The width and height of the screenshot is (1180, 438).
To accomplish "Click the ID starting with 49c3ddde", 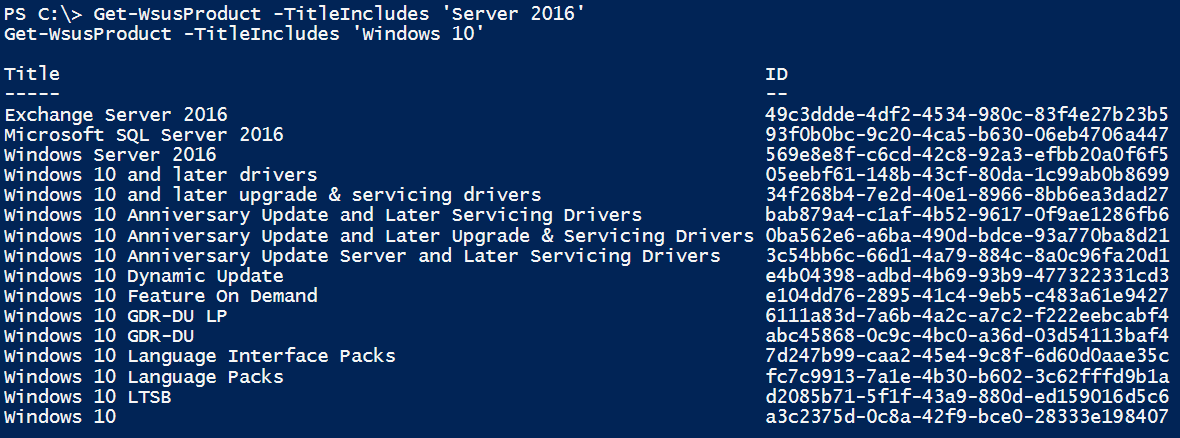I will [x=966, y=114].
